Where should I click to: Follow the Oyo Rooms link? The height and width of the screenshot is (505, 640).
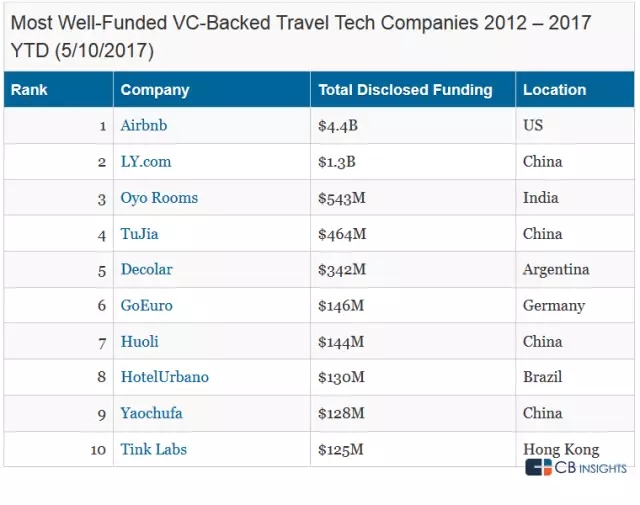(x=159, y=198)
